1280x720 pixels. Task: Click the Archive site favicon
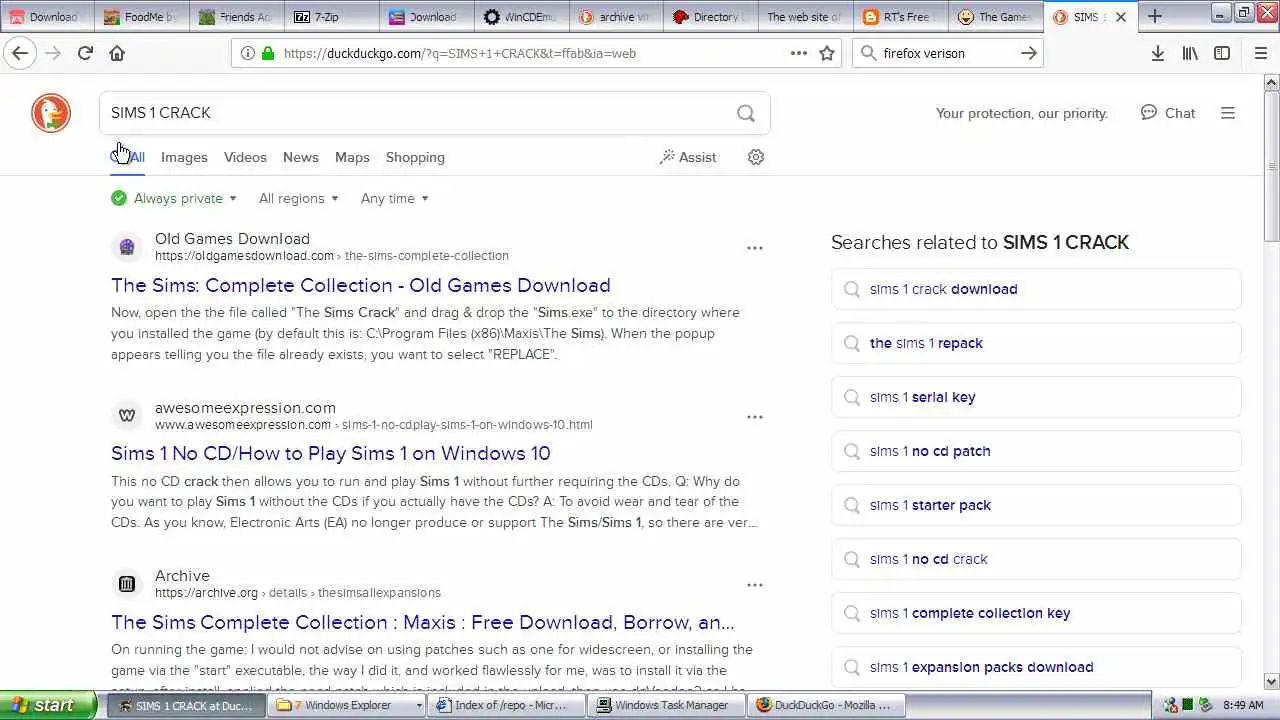click(x=127, y=583)
